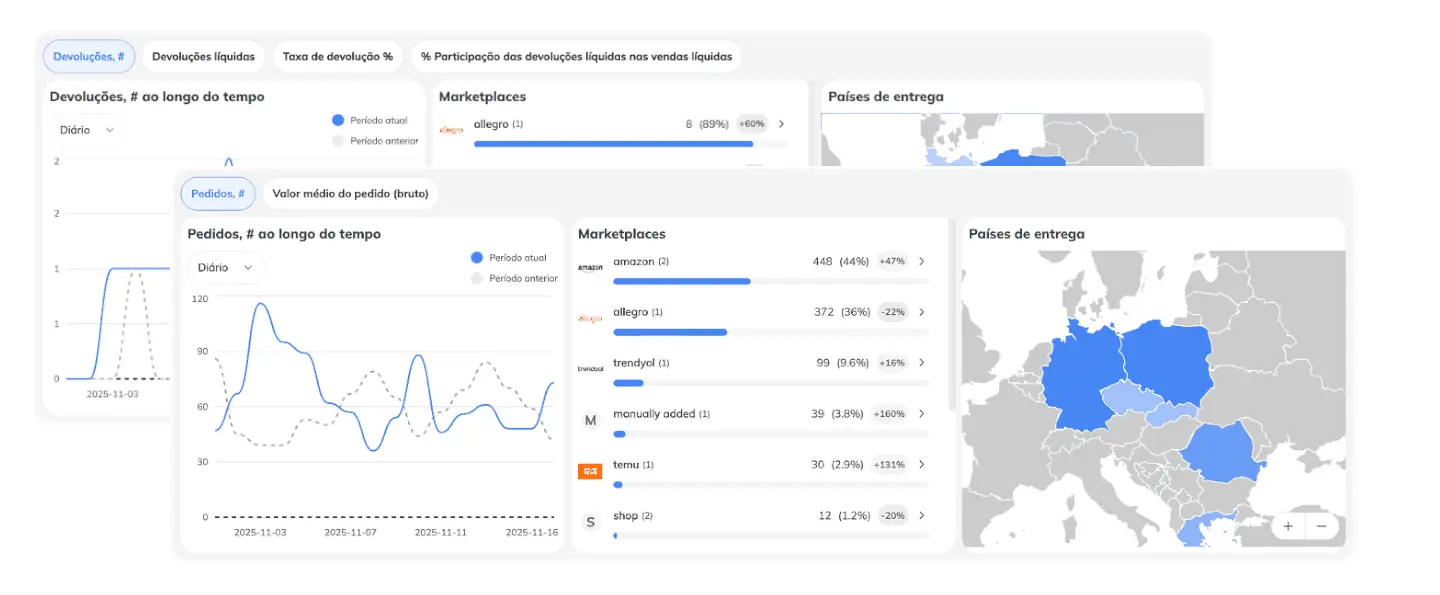Click the Allegro marketplace icon in Pedidos panel

point(590,316)
